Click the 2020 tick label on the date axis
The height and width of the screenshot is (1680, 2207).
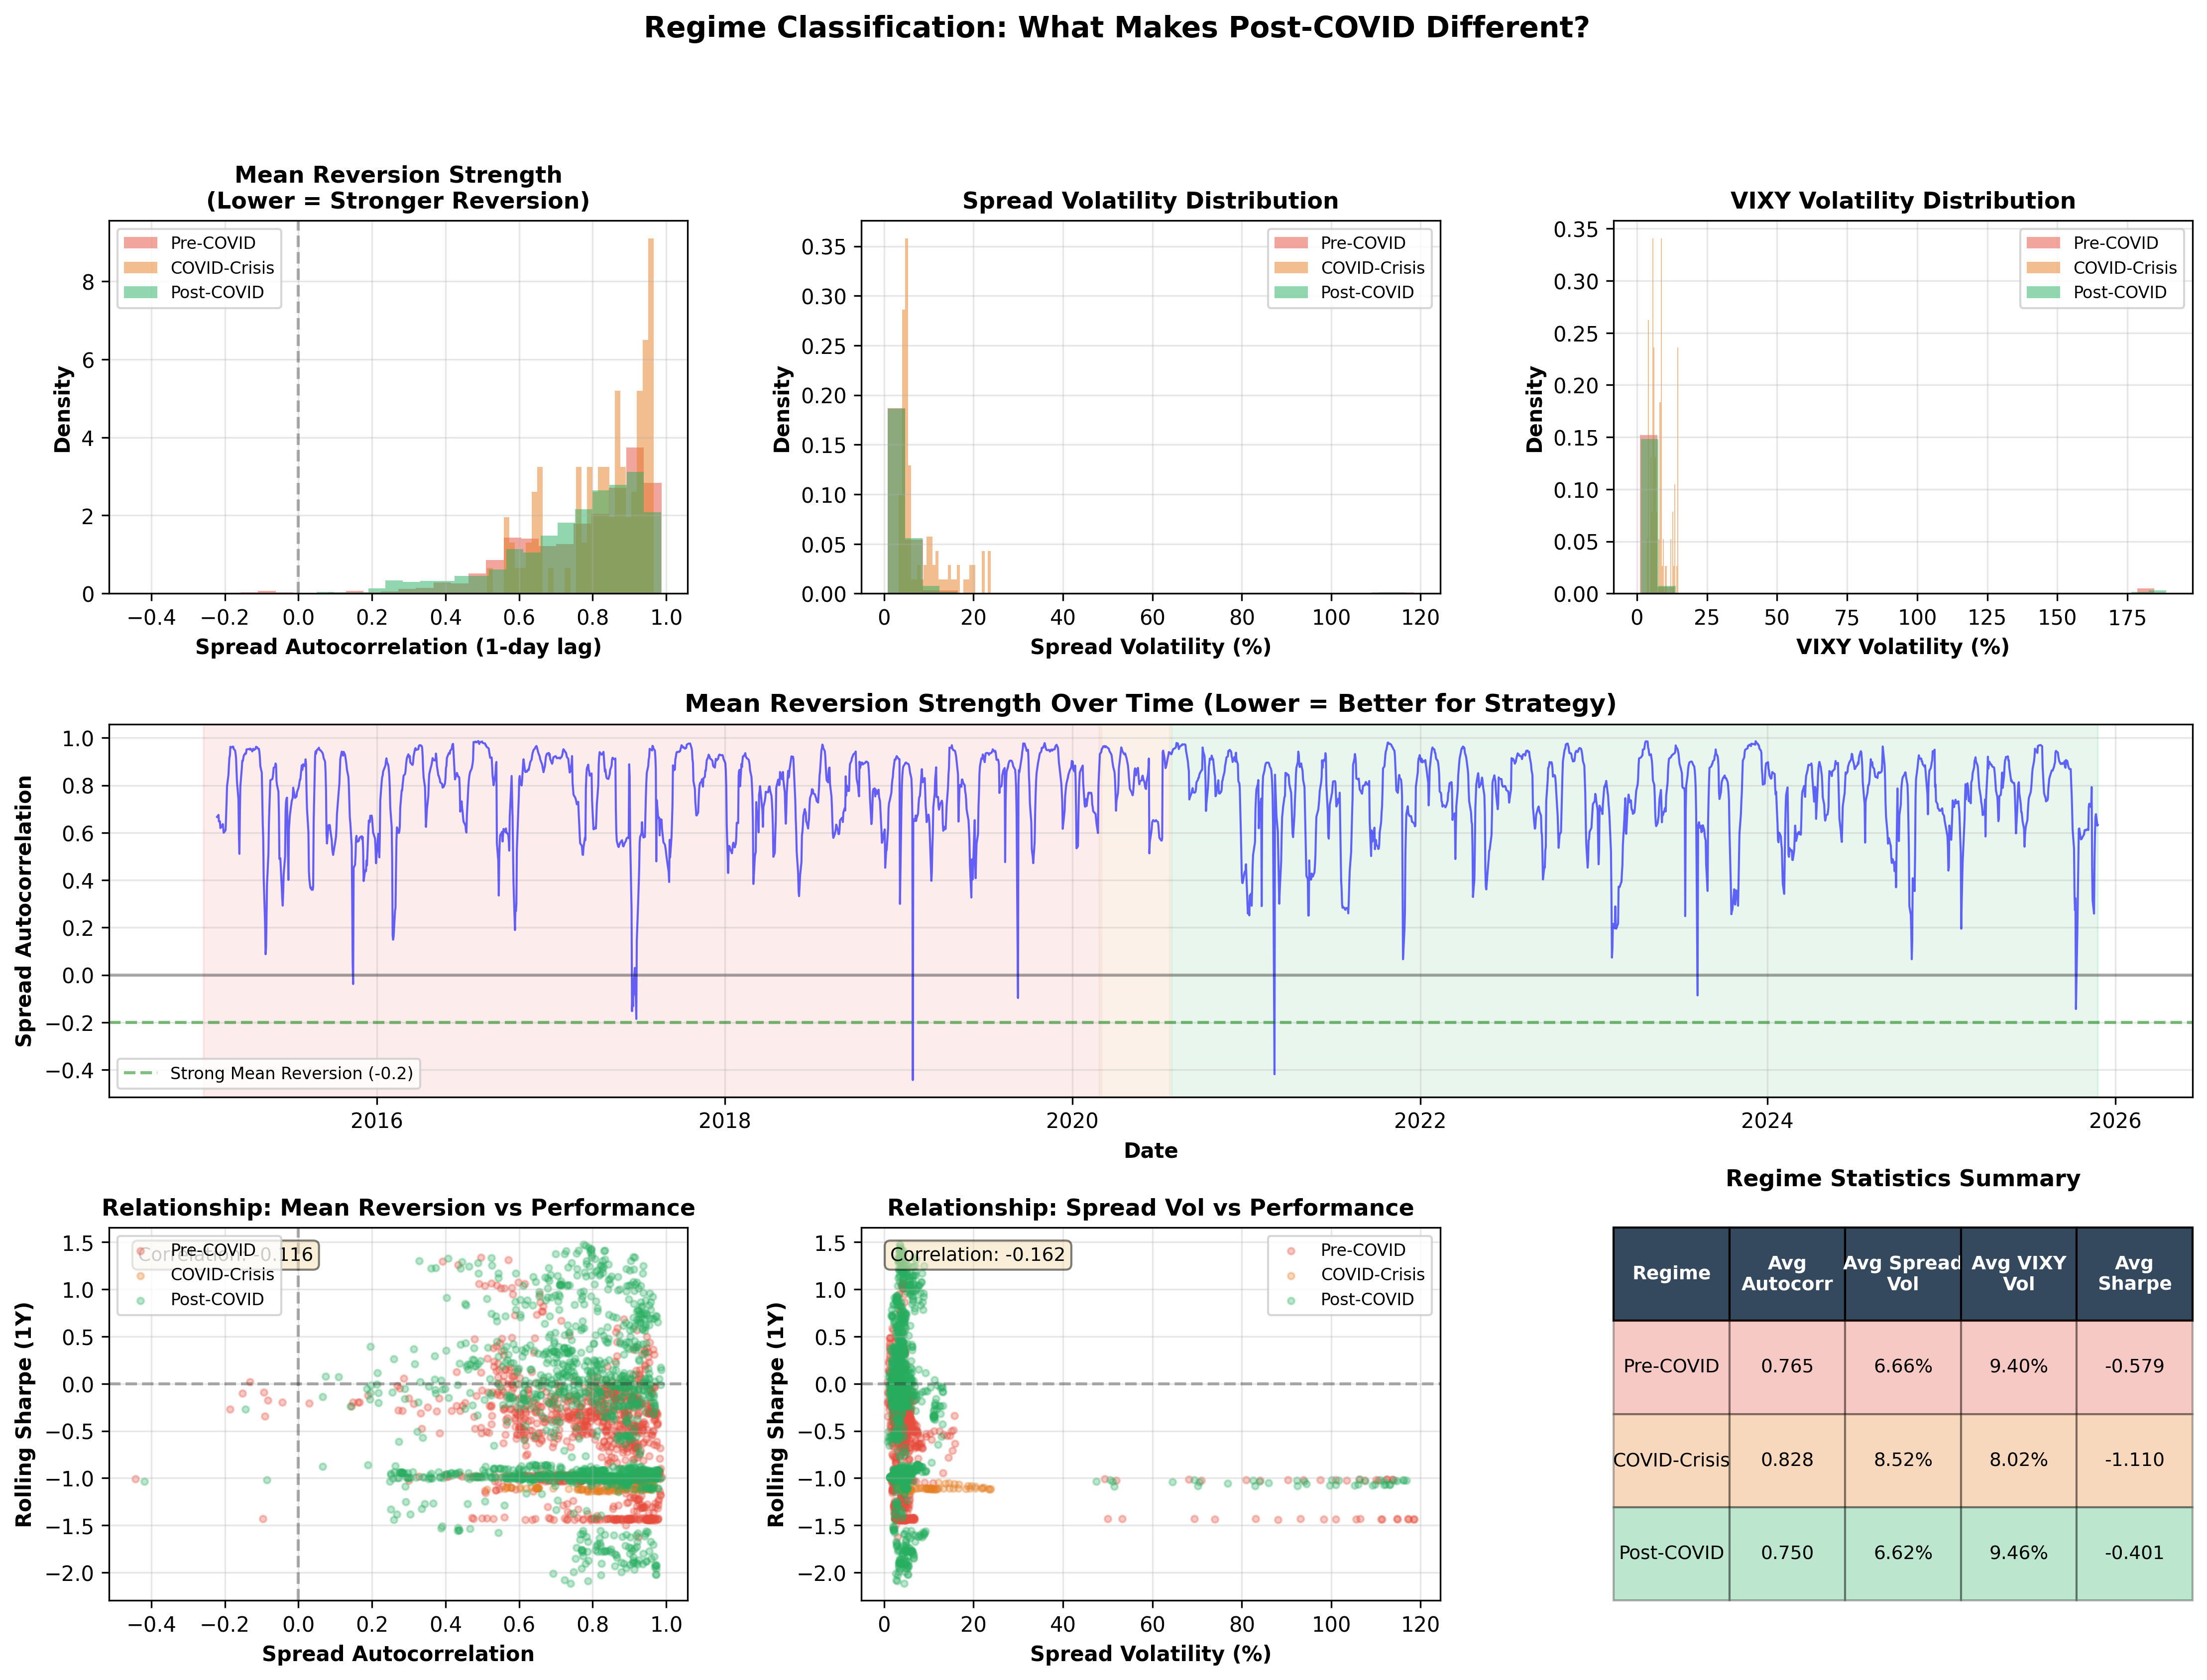click(x=1072, y=1121)
